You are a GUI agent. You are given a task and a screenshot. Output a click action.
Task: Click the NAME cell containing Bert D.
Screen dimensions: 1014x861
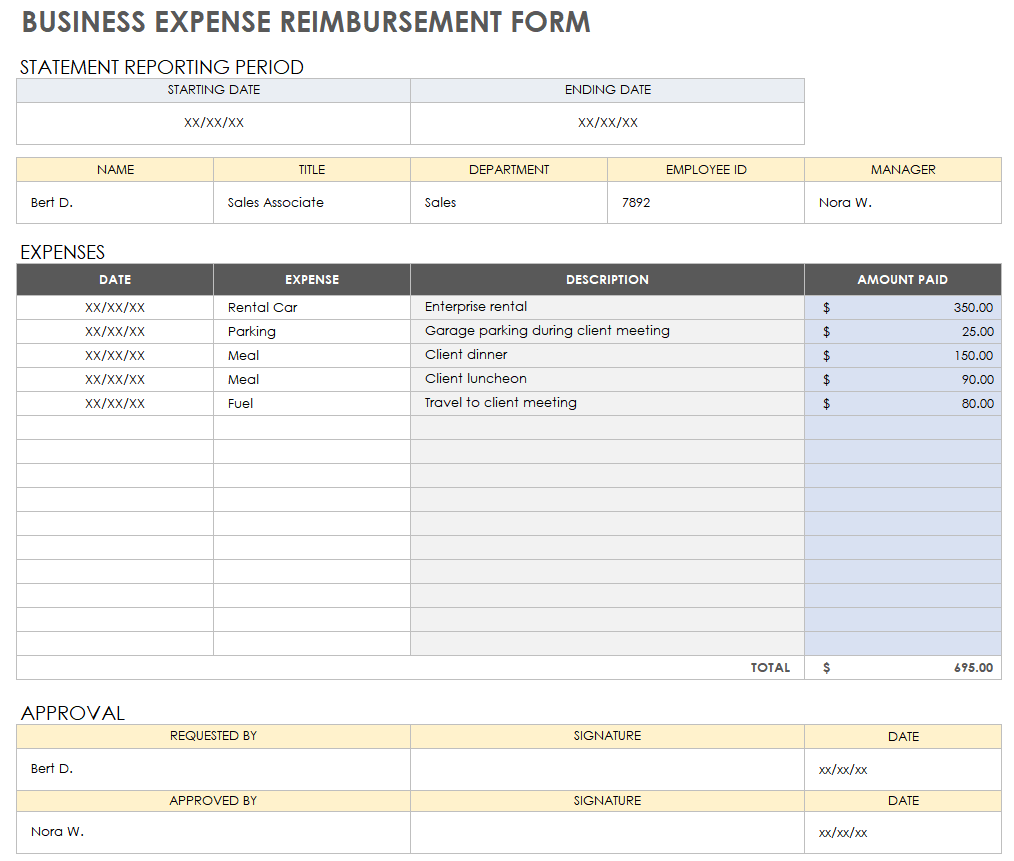[114, 202]
